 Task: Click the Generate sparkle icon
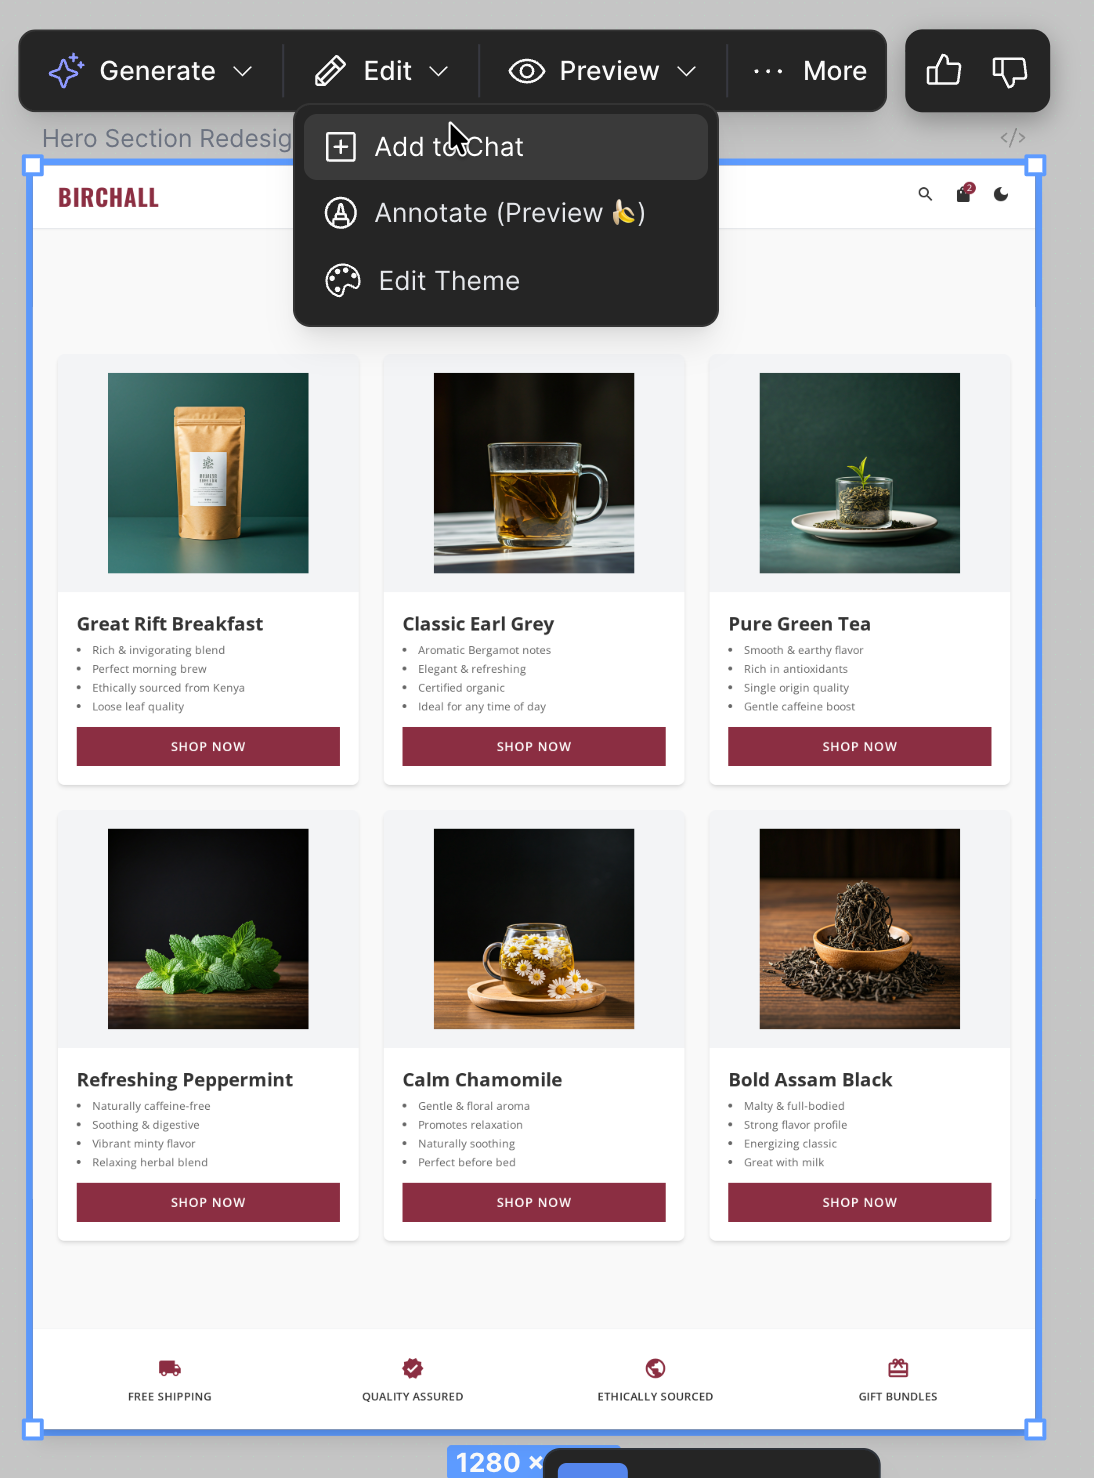tap(66, 71)
